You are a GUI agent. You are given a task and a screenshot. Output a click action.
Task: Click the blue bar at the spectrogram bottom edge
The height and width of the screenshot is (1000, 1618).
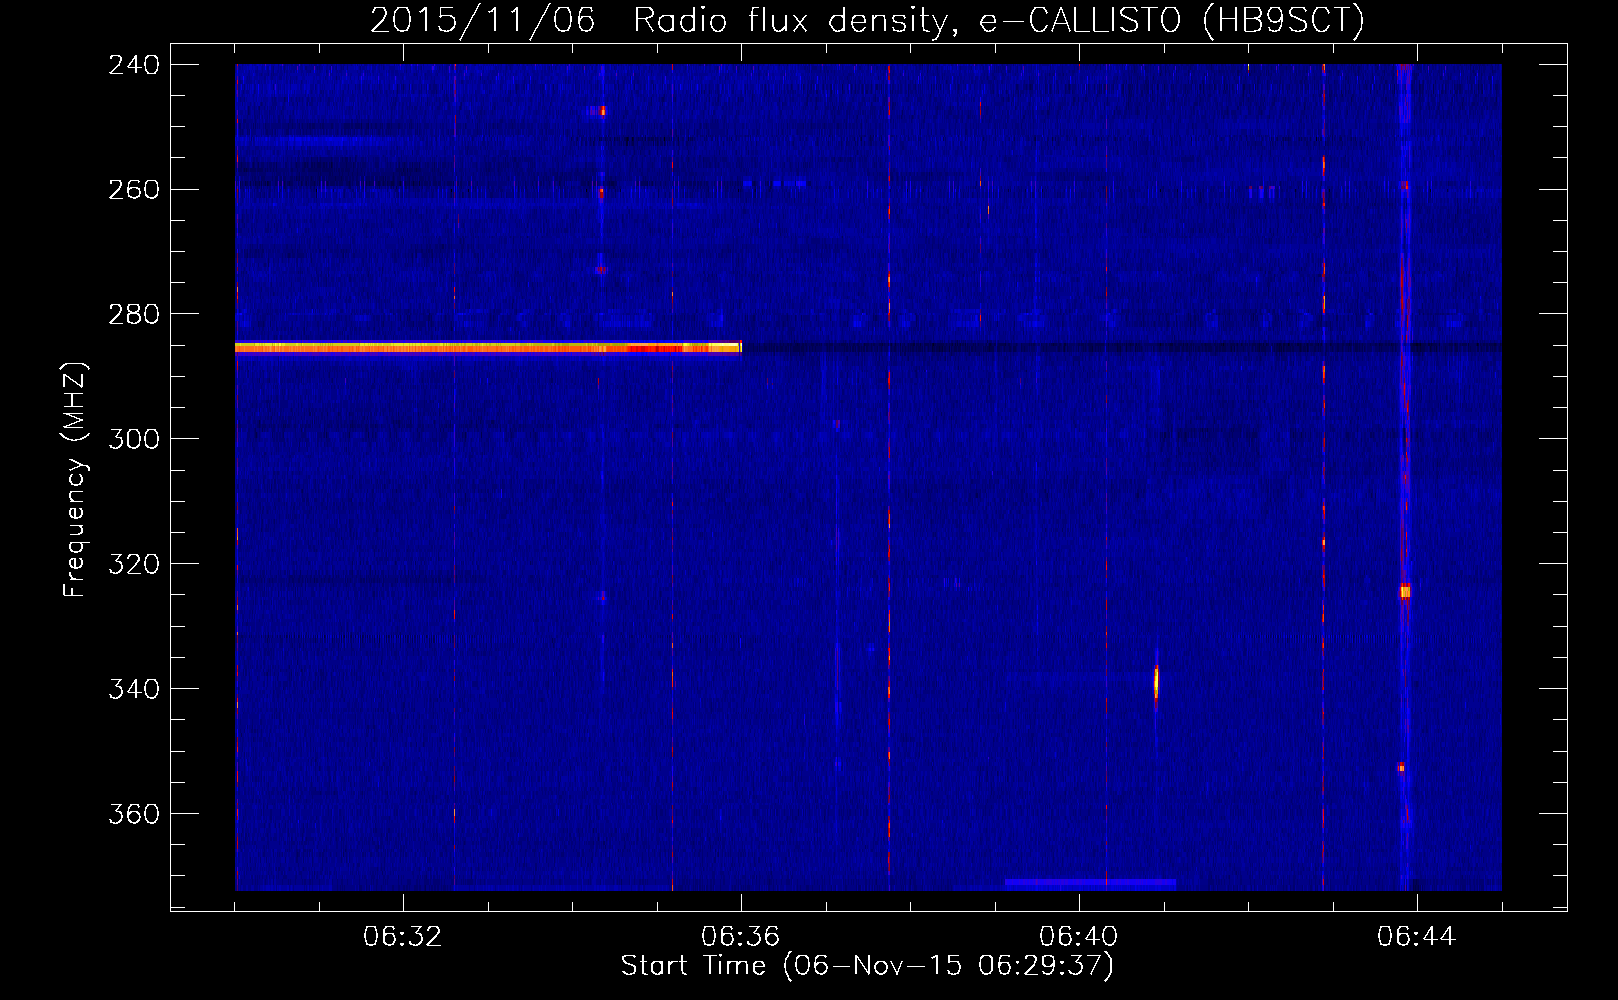(x=1090, y=884)
